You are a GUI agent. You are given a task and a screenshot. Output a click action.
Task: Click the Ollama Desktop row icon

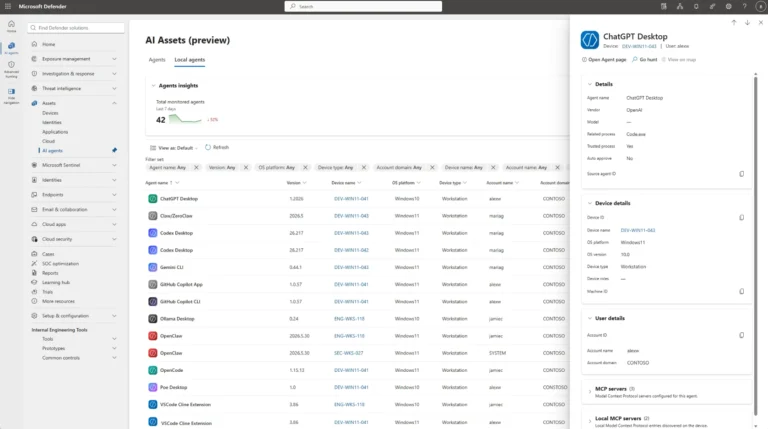click(153, 319)
